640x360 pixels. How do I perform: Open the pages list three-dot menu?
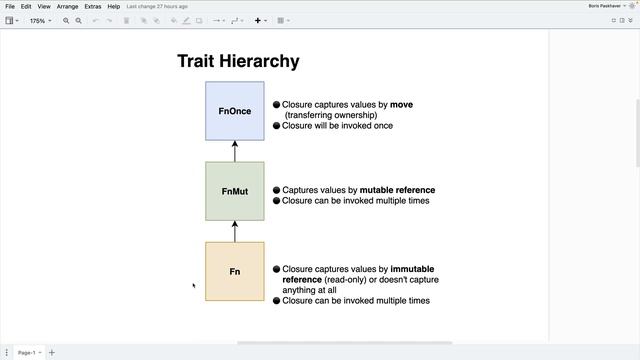click(7, 352)
